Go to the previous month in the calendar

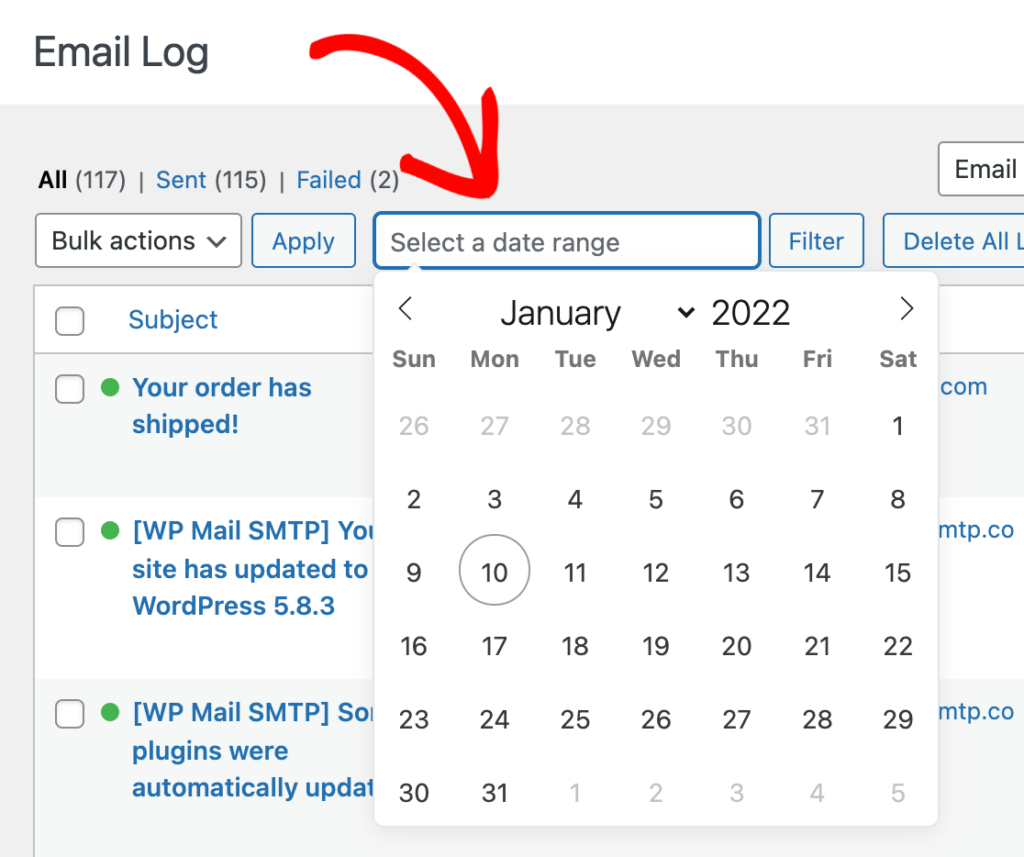[x=405, y=309]
